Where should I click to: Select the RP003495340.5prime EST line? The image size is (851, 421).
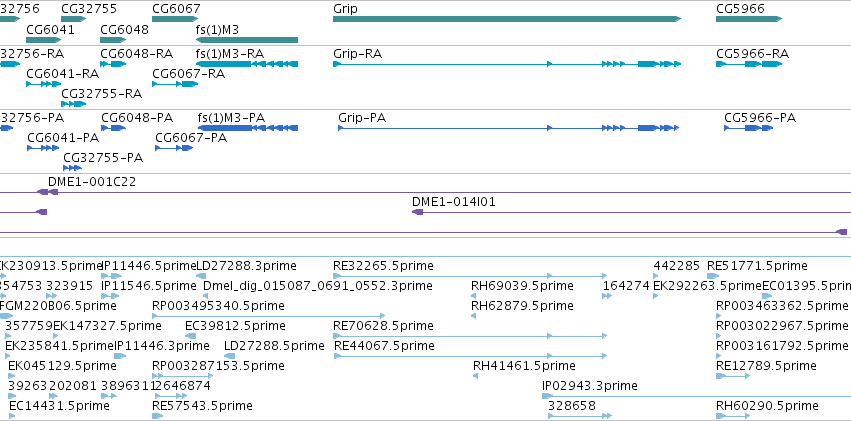[x=269, y=316]
